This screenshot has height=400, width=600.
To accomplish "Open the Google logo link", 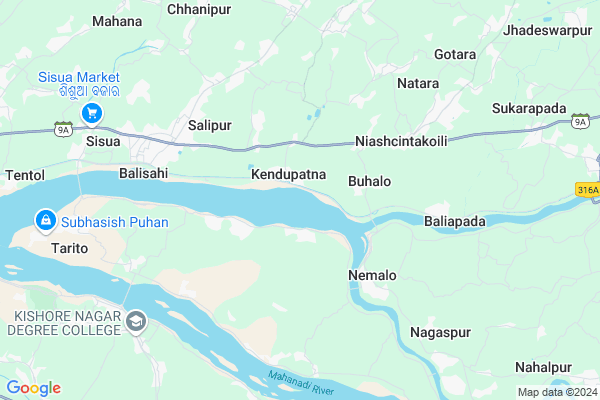I will 34,388.
